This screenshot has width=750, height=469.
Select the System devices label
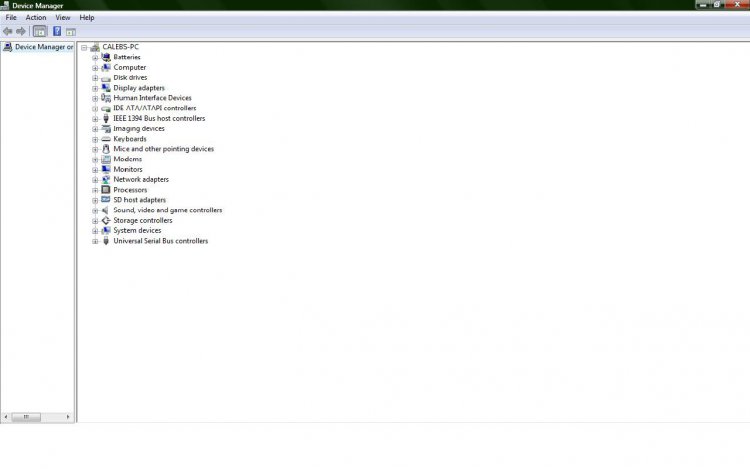(137, 230)
